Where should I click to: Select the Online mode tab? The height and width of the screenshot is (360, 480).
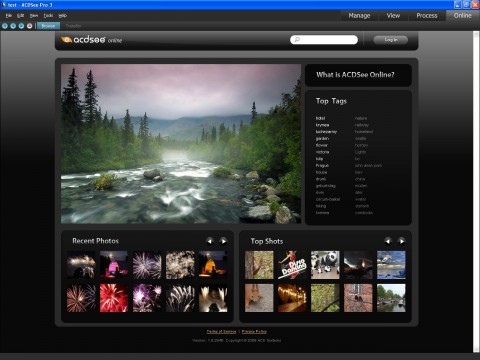point(463,16)
